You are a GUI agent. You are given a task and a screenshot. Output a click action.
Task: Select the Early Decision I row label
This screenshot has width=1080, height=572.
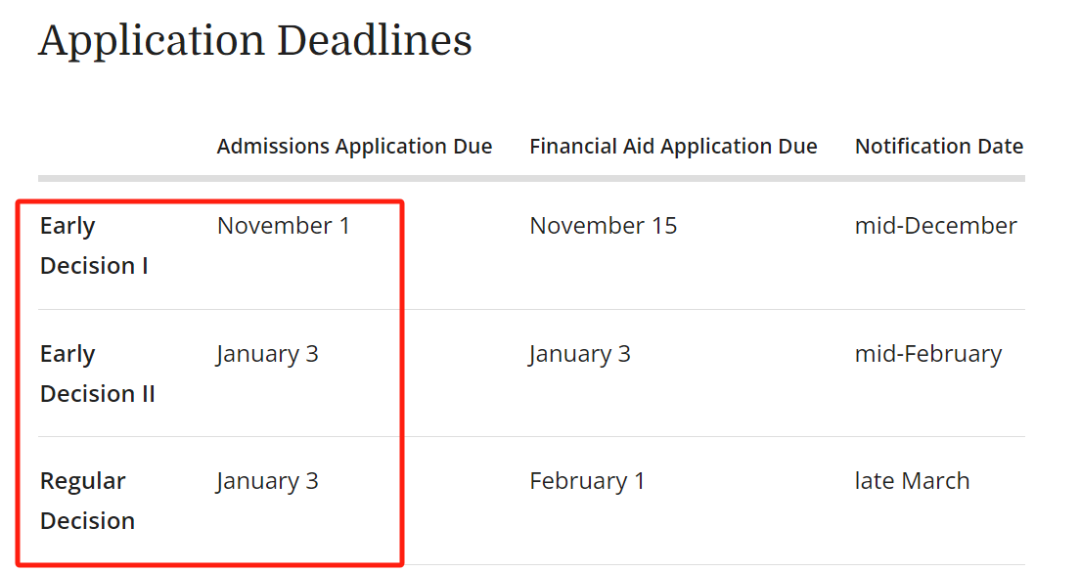tap(94, 245)
